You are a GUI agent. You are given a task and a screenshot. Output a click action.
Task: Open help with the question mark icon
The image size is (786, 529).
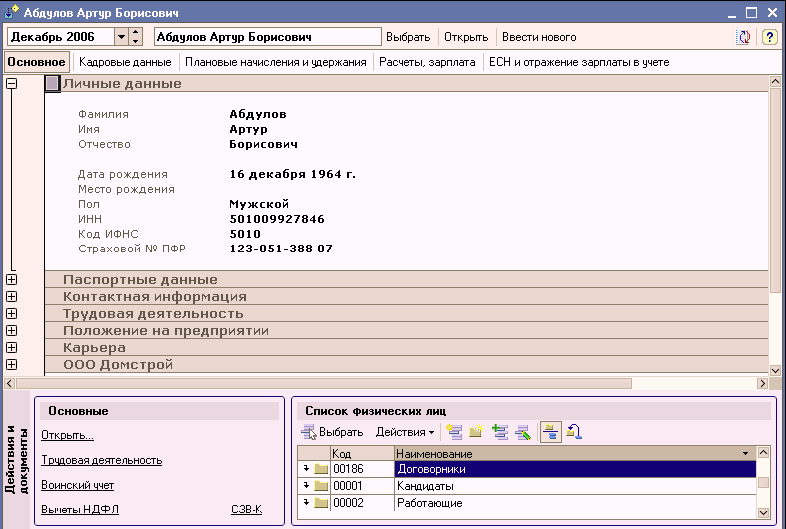[x=769, y=37]
